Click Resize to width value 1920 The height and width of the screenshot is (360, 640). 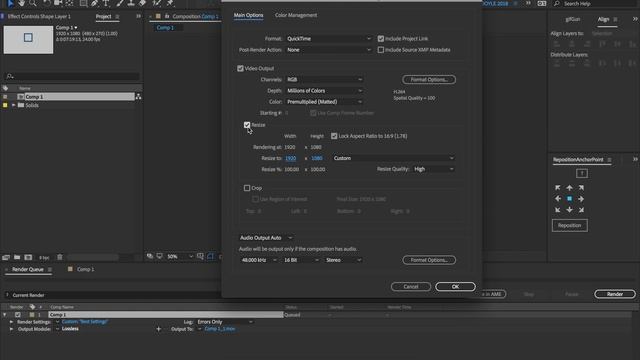pyautogui.click(x=291, y=158)
